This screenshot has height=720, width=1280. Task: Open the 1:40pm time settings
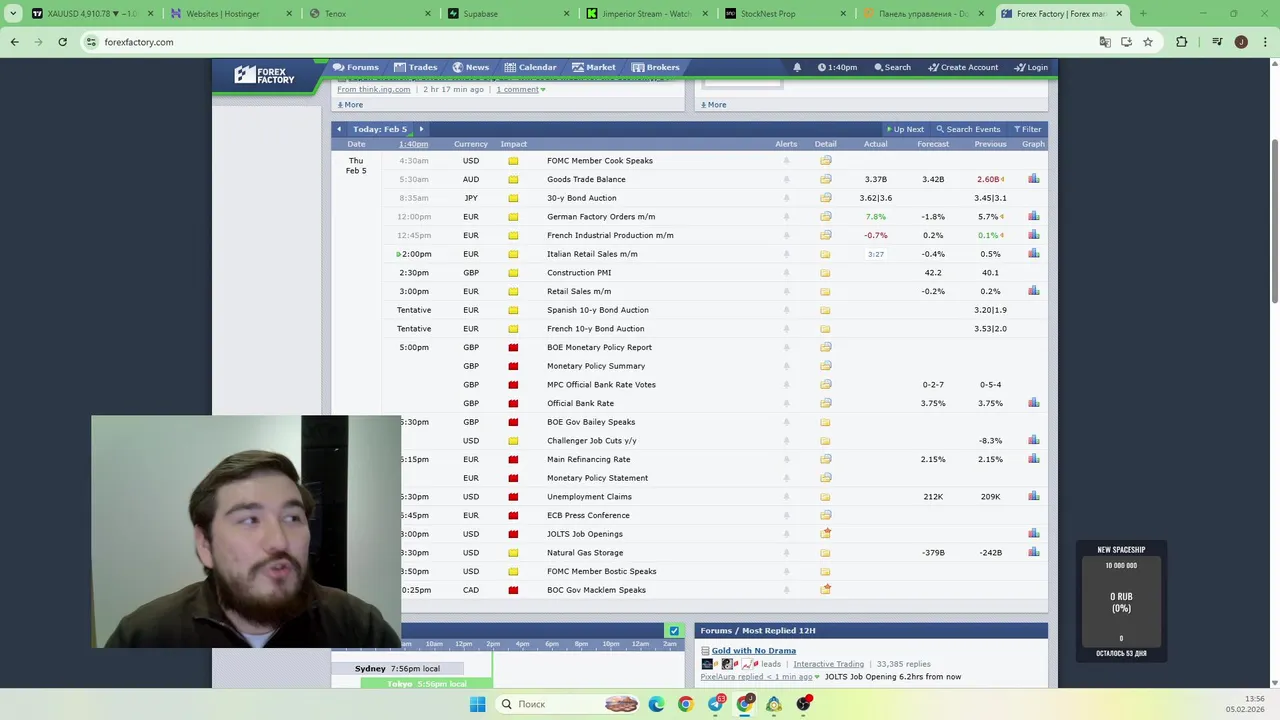point(837,67)
